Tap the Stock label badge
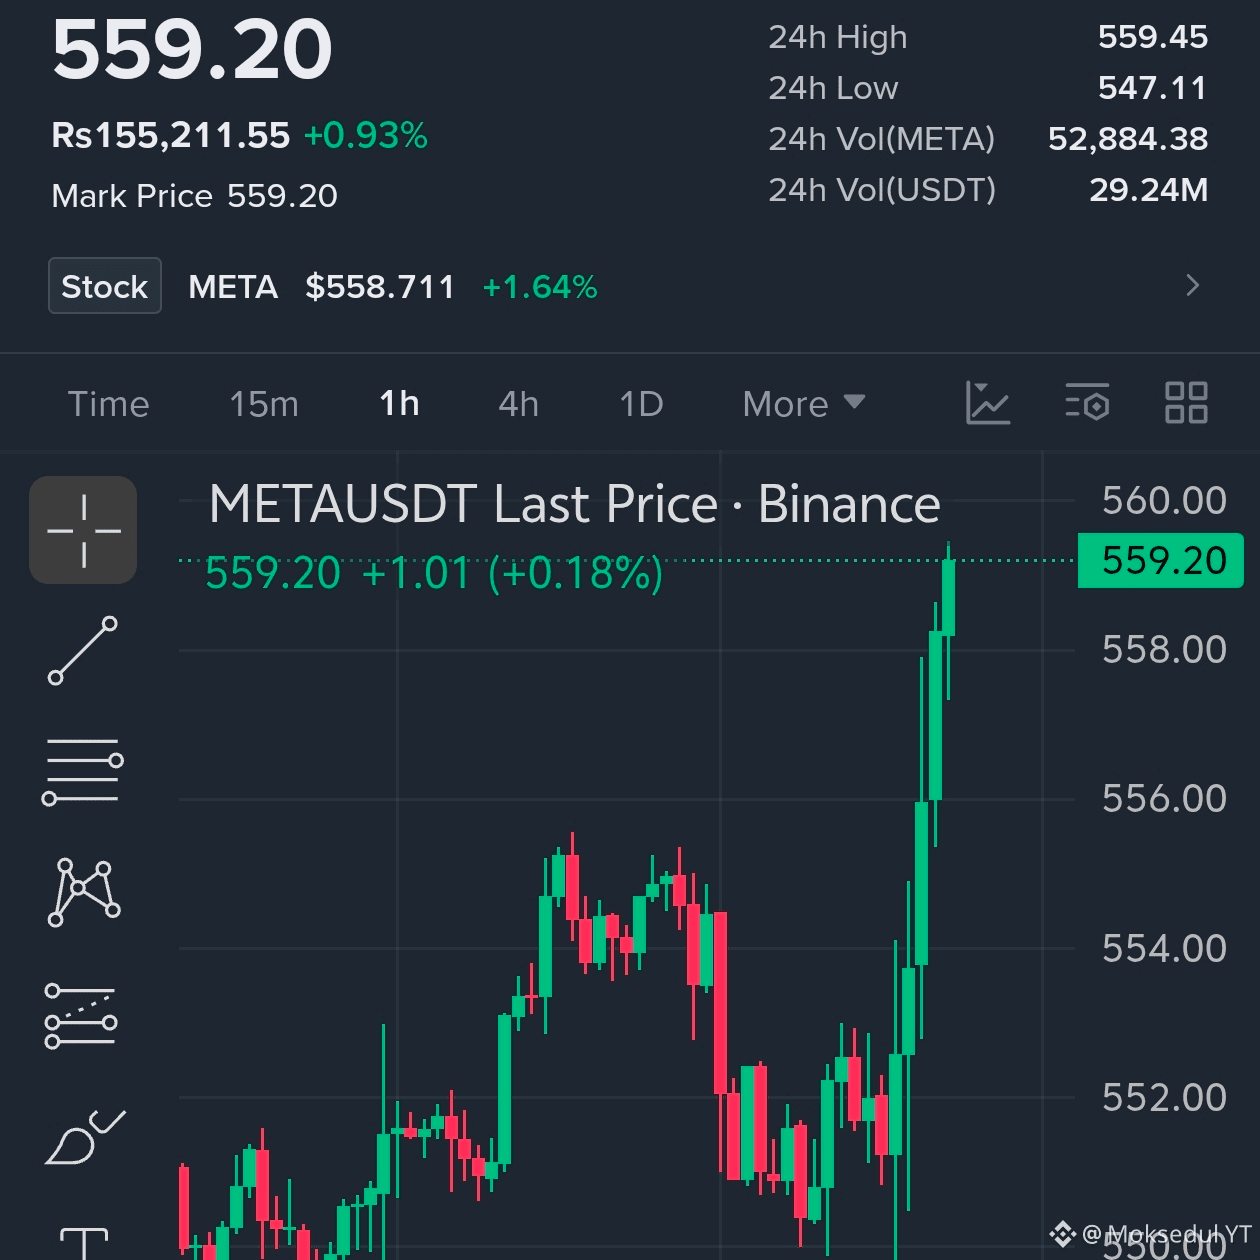1260x1260 pixels. (x=105, y=286)
